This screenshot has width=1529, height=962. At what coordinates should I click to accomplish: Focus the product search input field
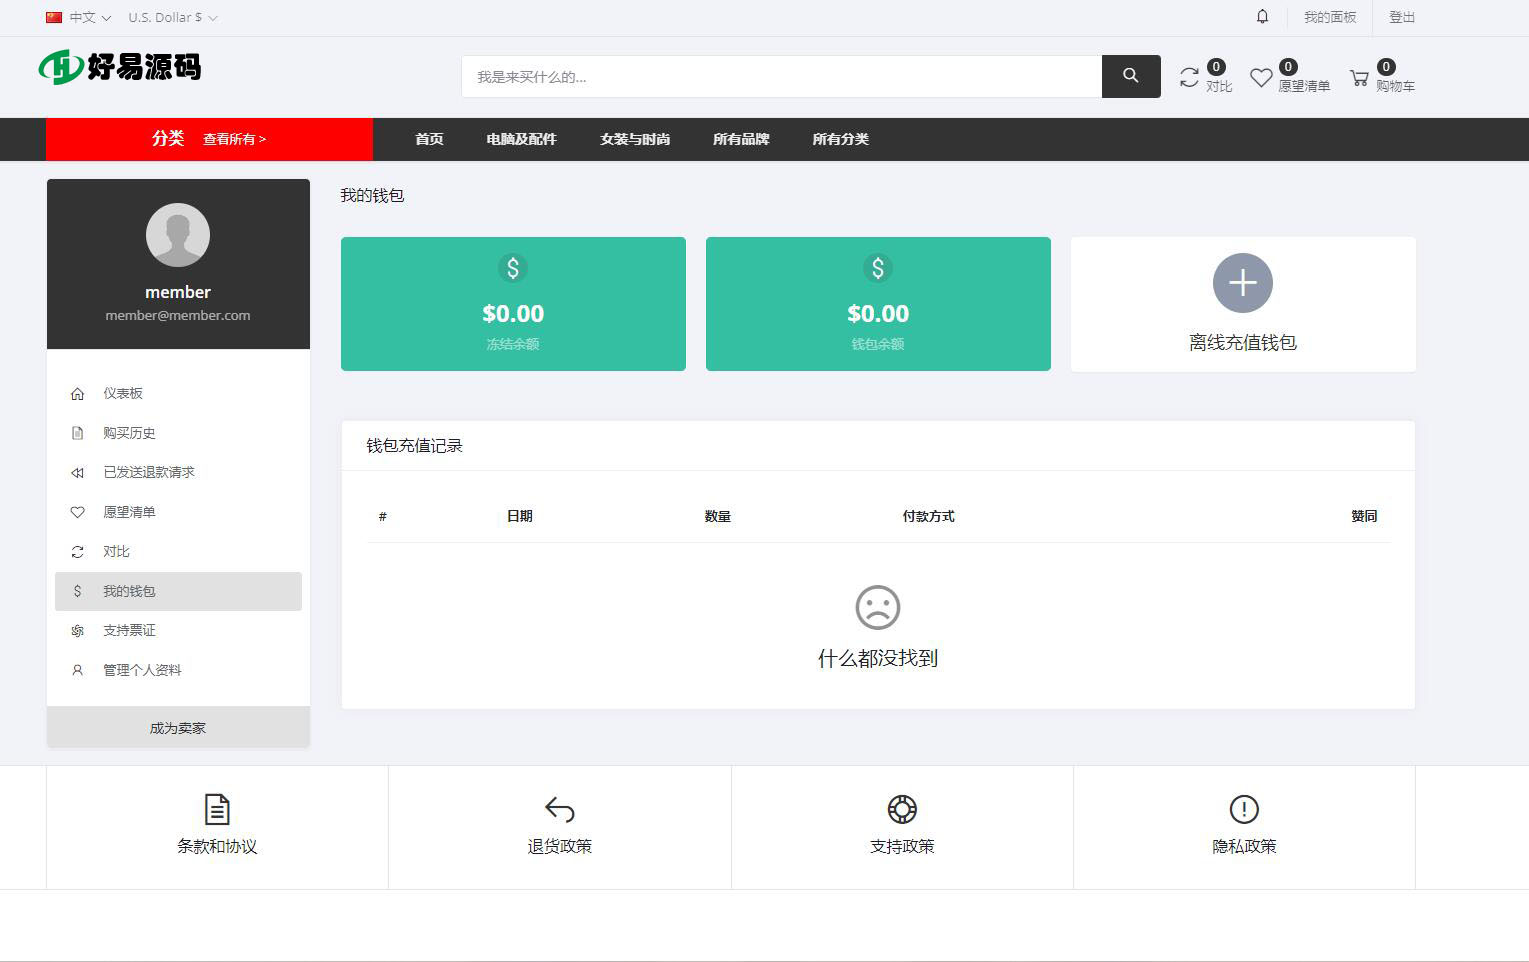pos(781,76)
